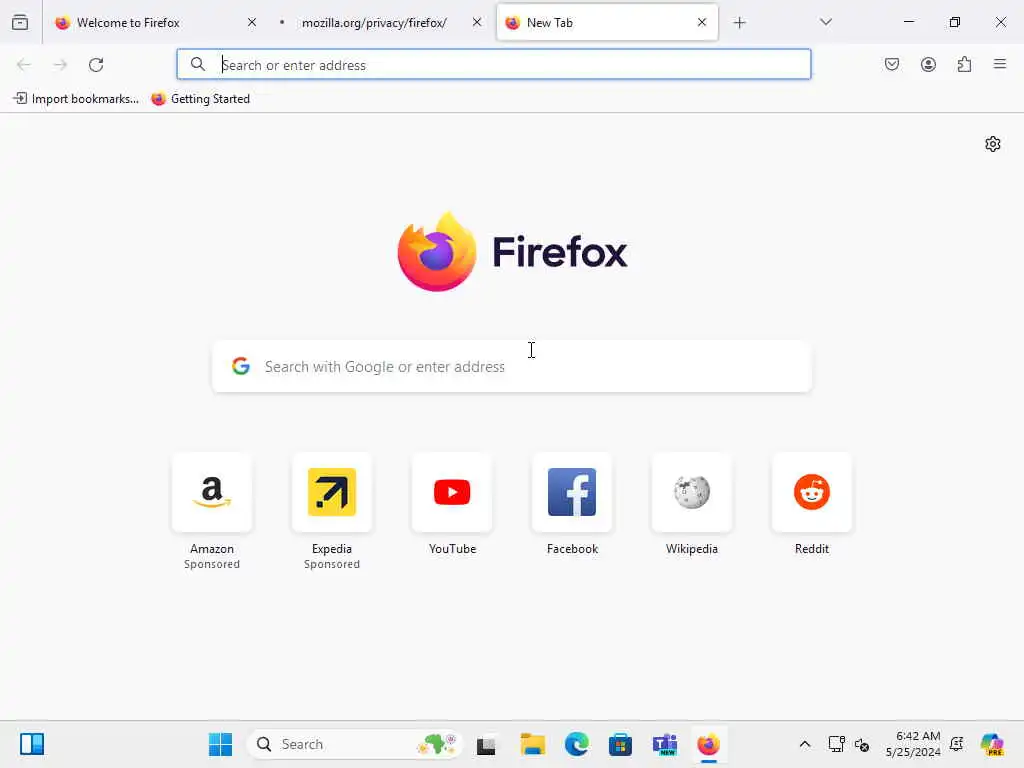
Task: Open the Firefox account menu
Action: click(x=928, y=64)
